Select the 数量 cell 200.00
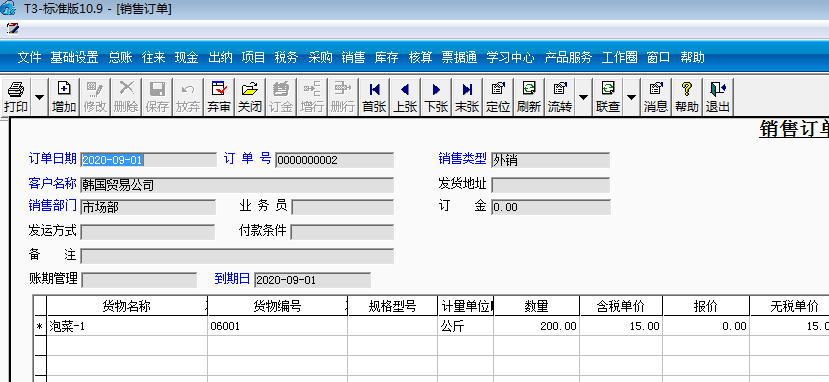 (x=537, y=327)
